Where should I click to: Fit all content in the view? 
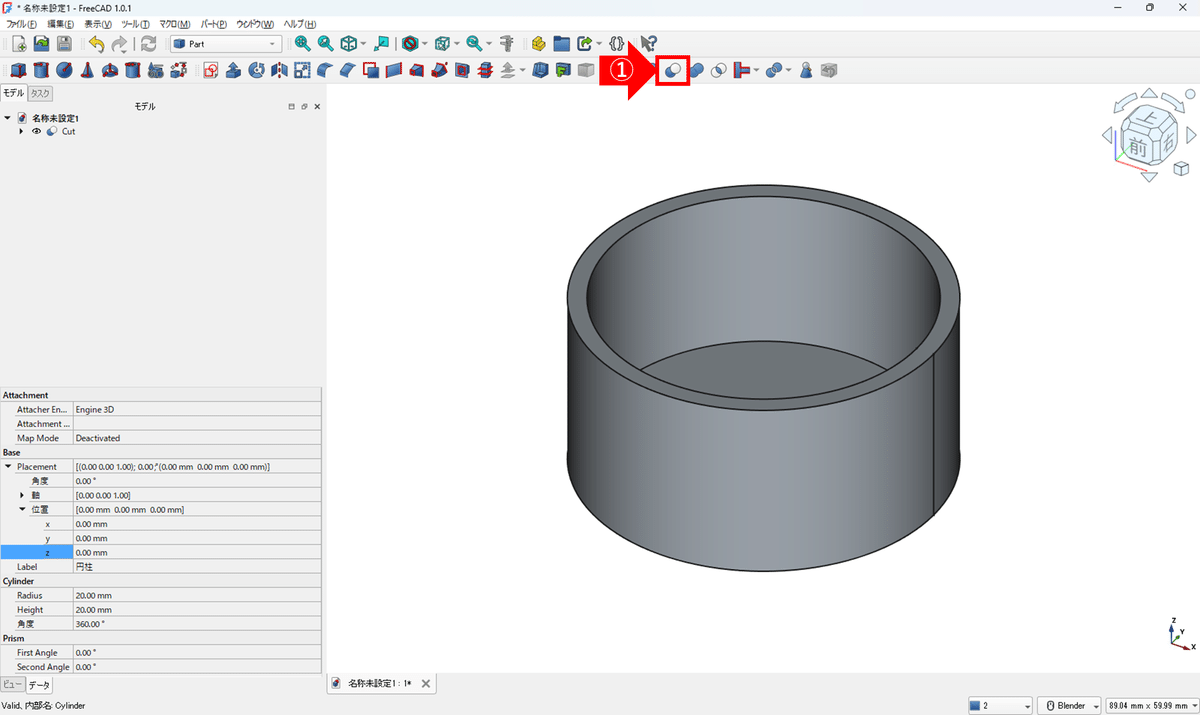tap(302, 44)
